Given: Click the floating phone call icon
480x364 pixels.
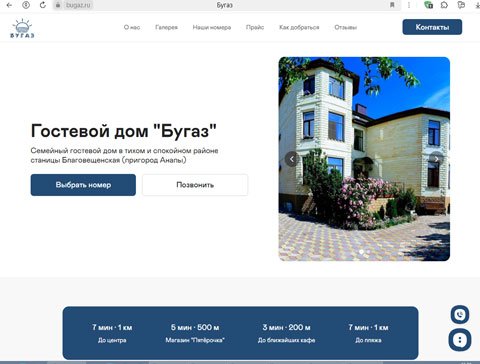Looking at the screenshot, I should (x=460, y=315).
